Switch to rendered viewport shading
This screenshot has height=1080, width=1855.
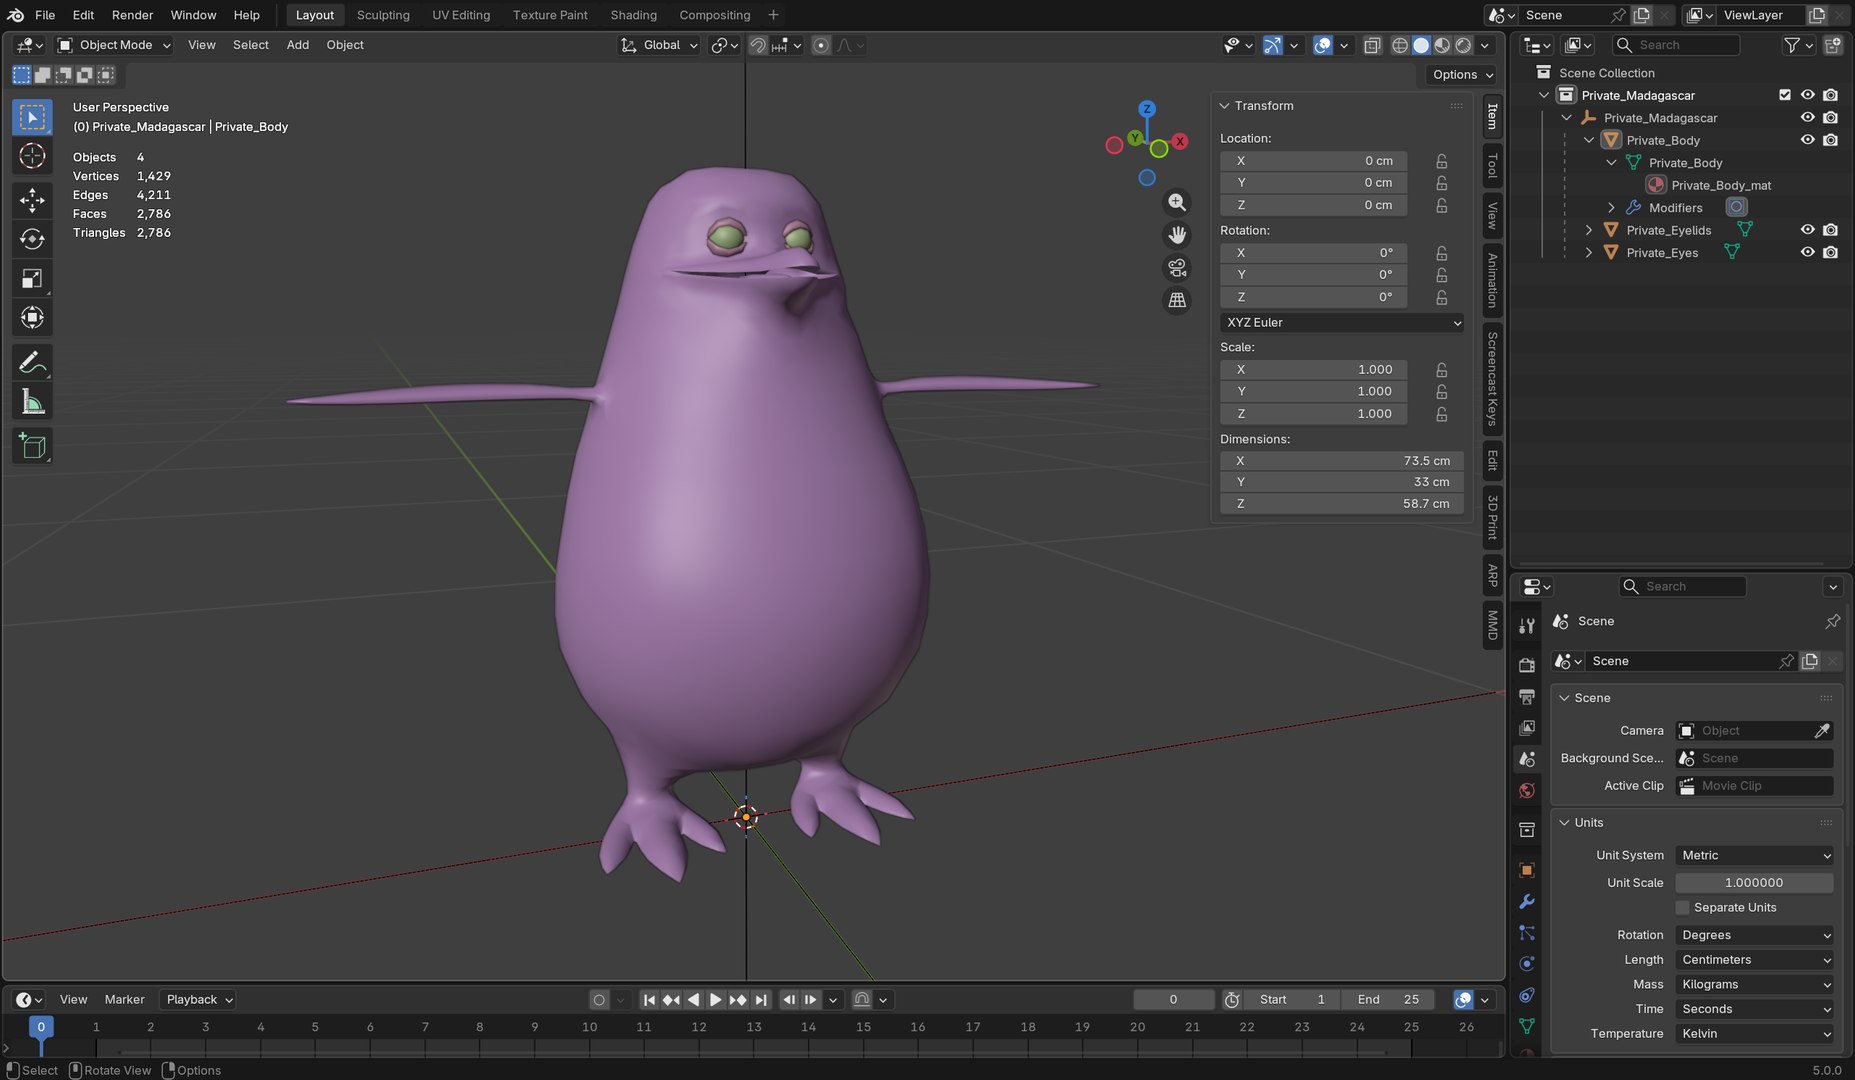click(x=1464, y=45)
